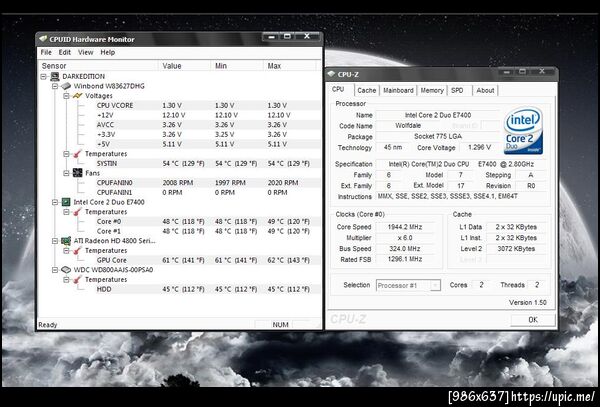
Task: Switch to the Memory tab in CPU-Z
Action: pyautogui.click(x=432, y=90)
